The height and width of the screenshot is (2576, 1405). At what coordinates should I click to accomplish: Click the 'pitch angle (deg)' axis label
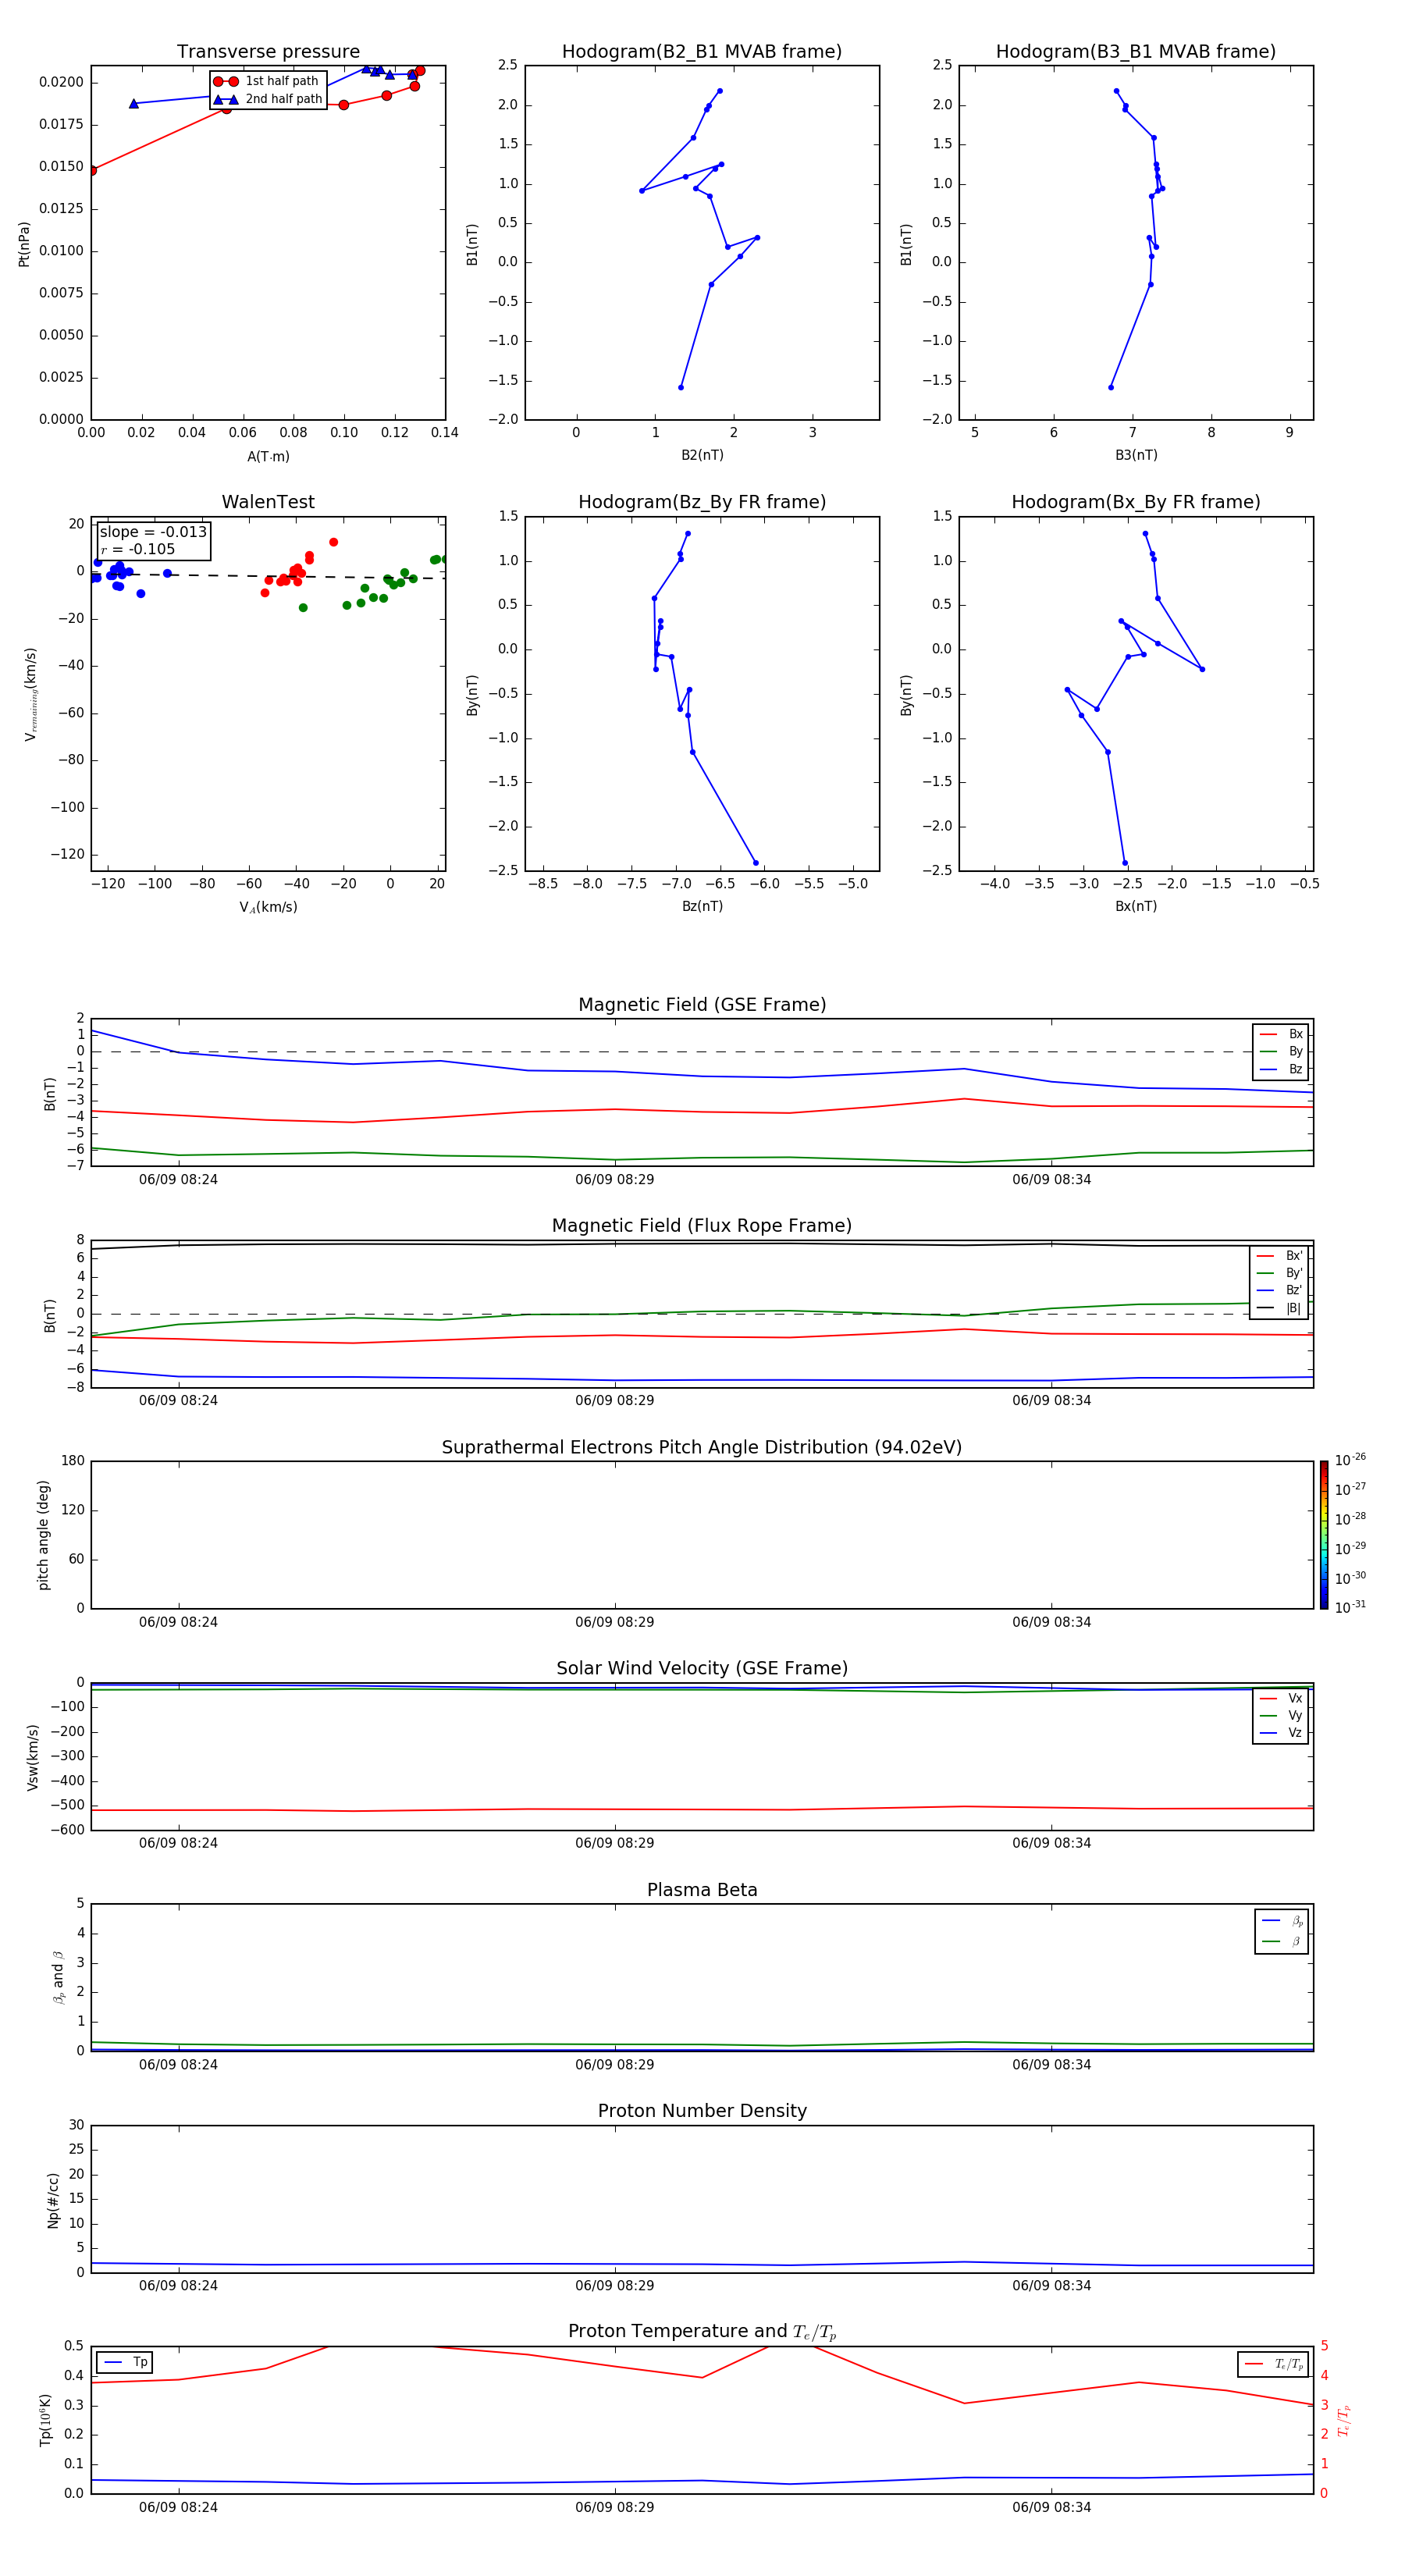tap(43, 1535)
